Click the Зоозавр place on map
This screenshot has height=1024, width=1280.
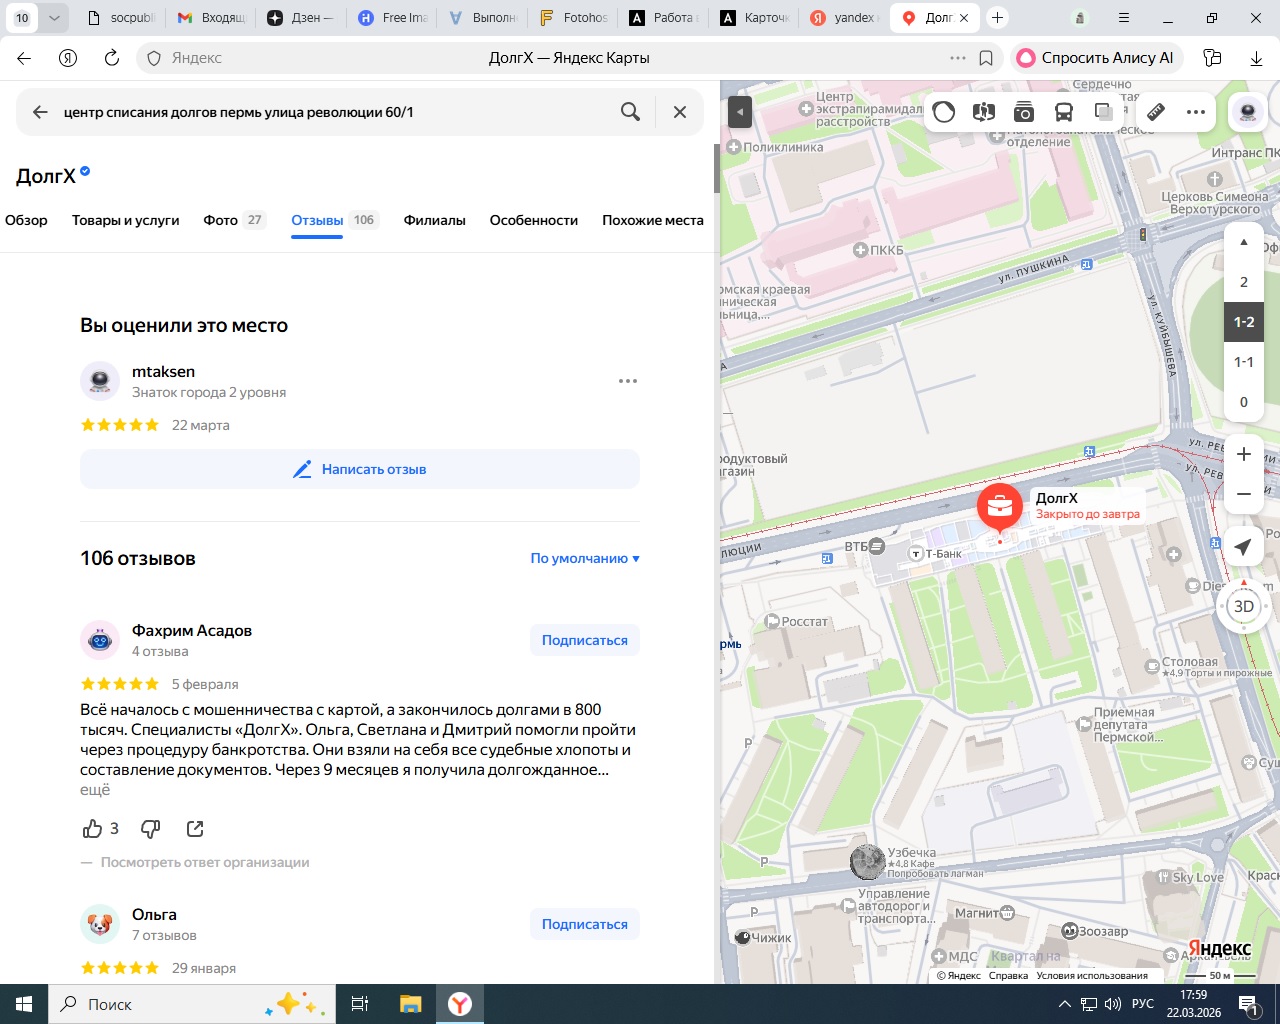(1095, 931)
